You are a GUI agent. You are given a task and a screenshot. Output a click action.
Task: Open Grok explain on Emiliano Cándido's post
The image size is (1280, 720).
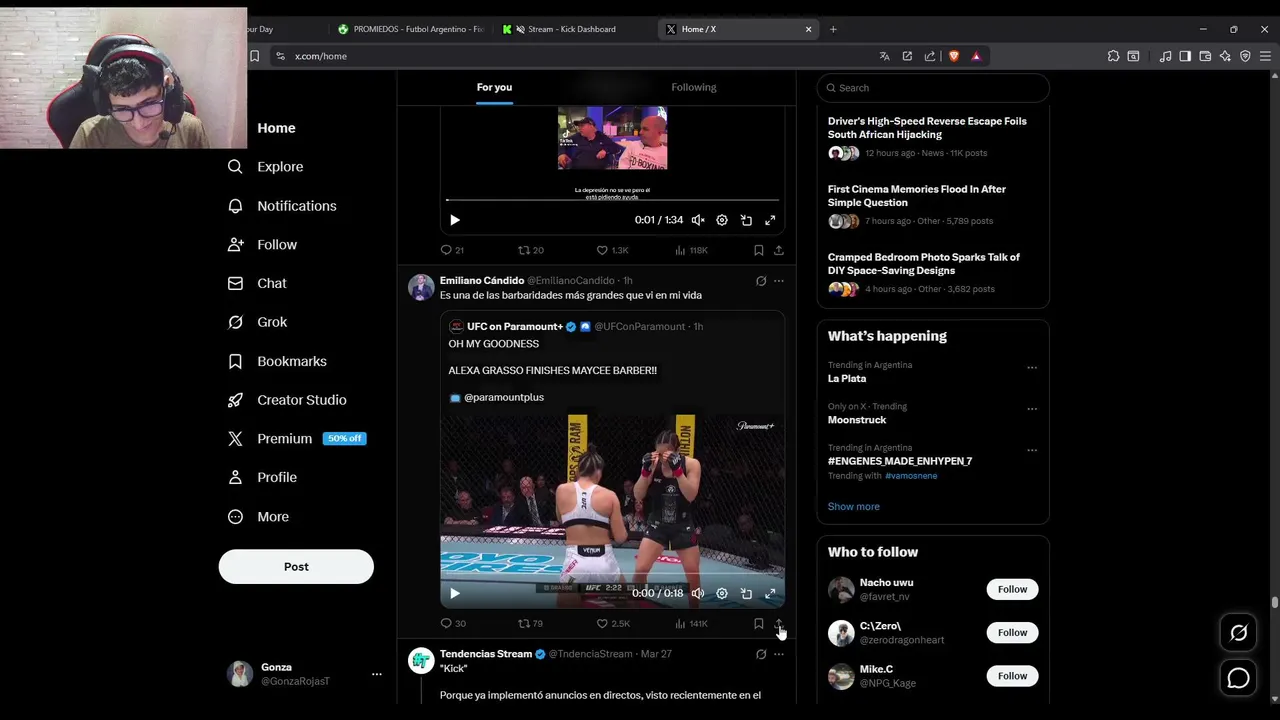click(x=761, y=281)
